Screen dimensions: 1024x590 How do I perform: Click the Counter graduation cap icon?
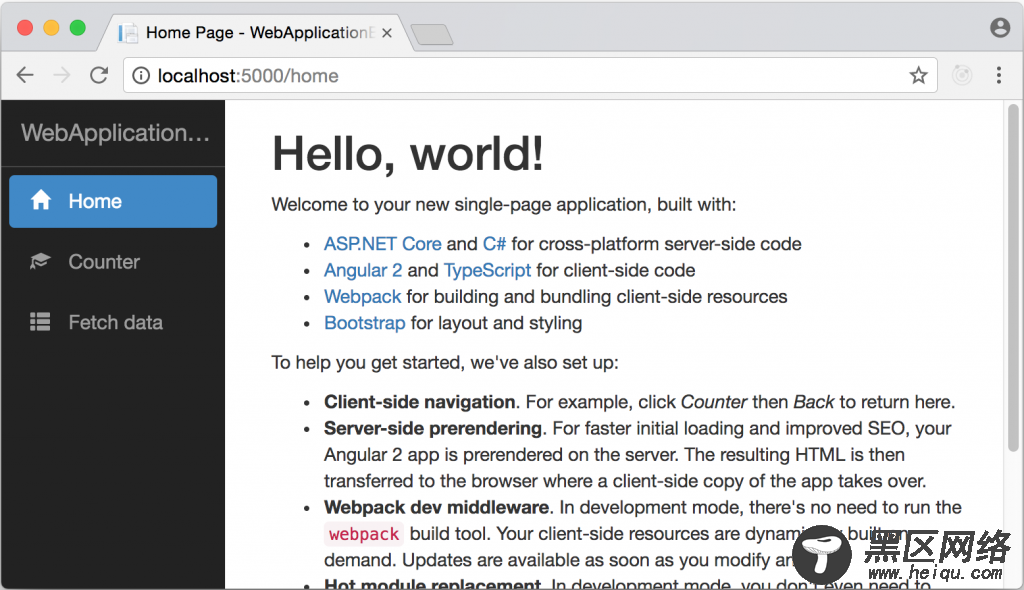tap(40, 261)
